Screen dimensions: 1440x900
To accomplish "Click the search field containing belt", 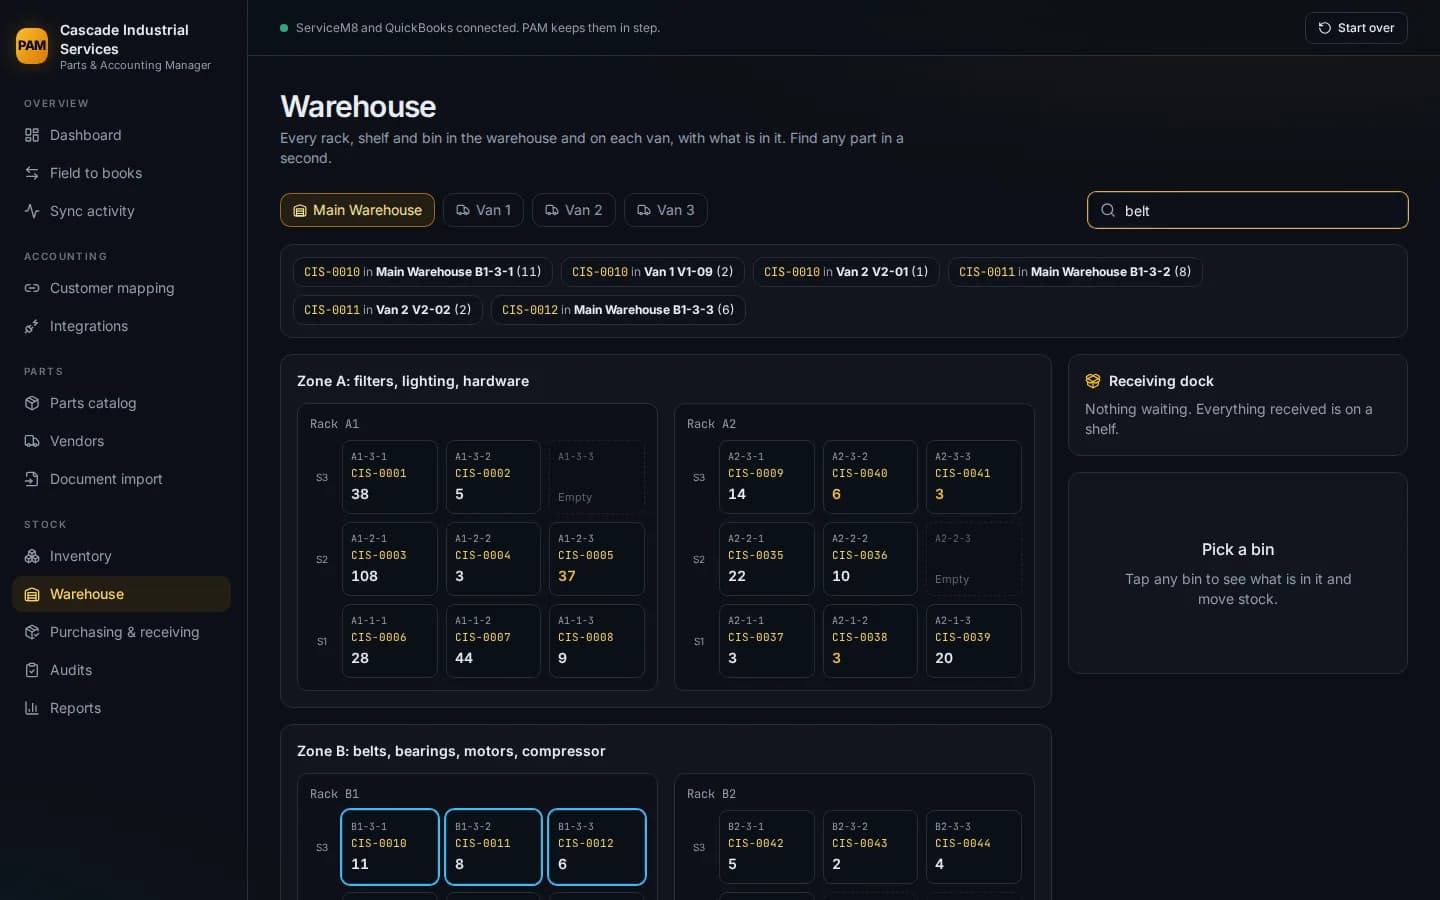I will pyautogui.click(x=1247, y=210).
